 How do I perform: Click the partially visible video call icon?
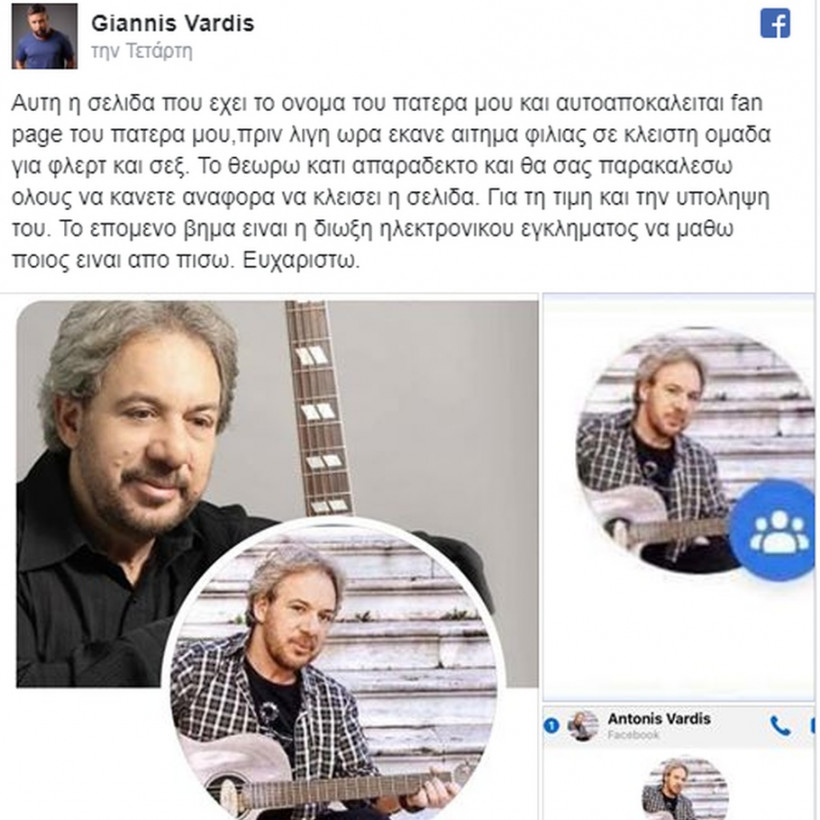pyautogui.click(x=813, y=726)
